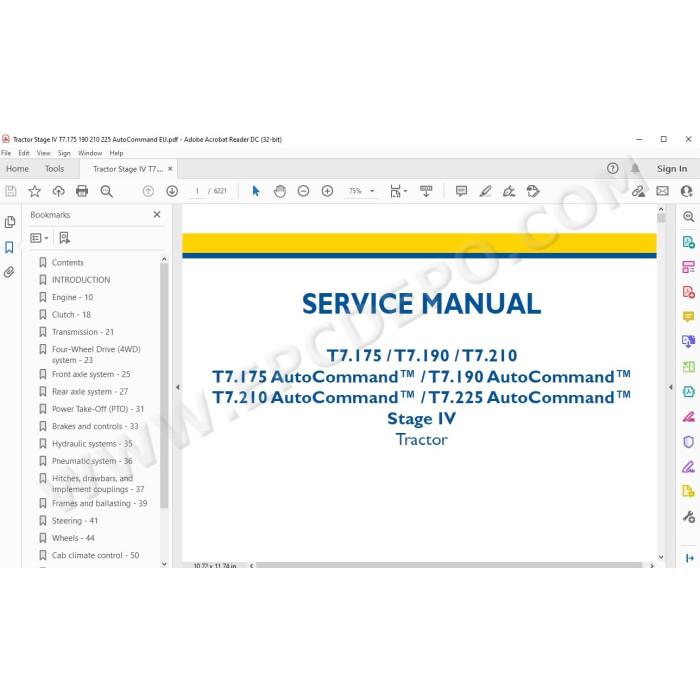The height and width of the screenshot is (700, 700).
Task: Click the Save file icon
Action: 11,192
